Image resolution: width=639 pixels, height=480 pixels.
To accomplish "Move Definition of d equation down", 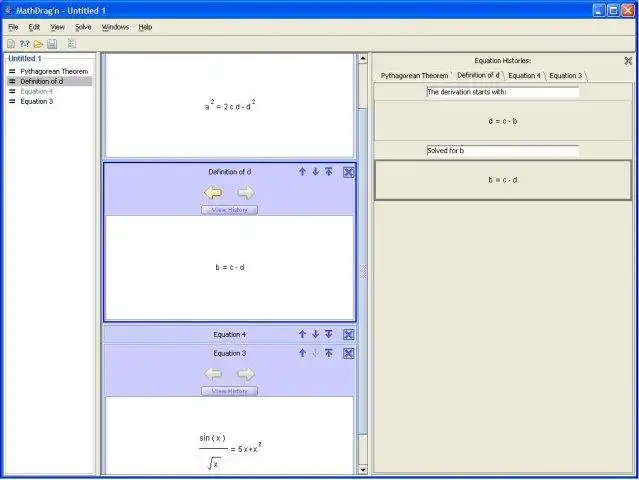I will (x=315, y=172).
